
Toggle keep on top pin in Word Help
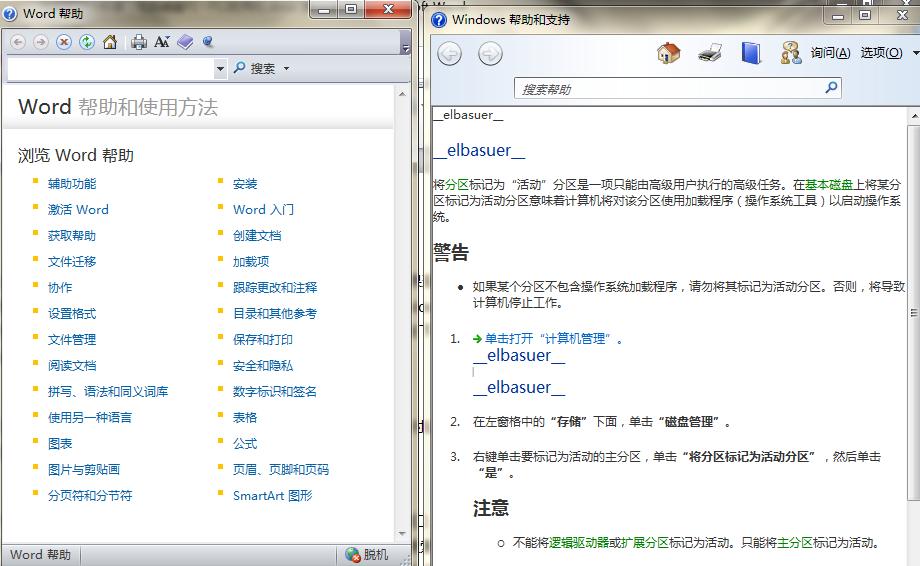coord(208,42)
